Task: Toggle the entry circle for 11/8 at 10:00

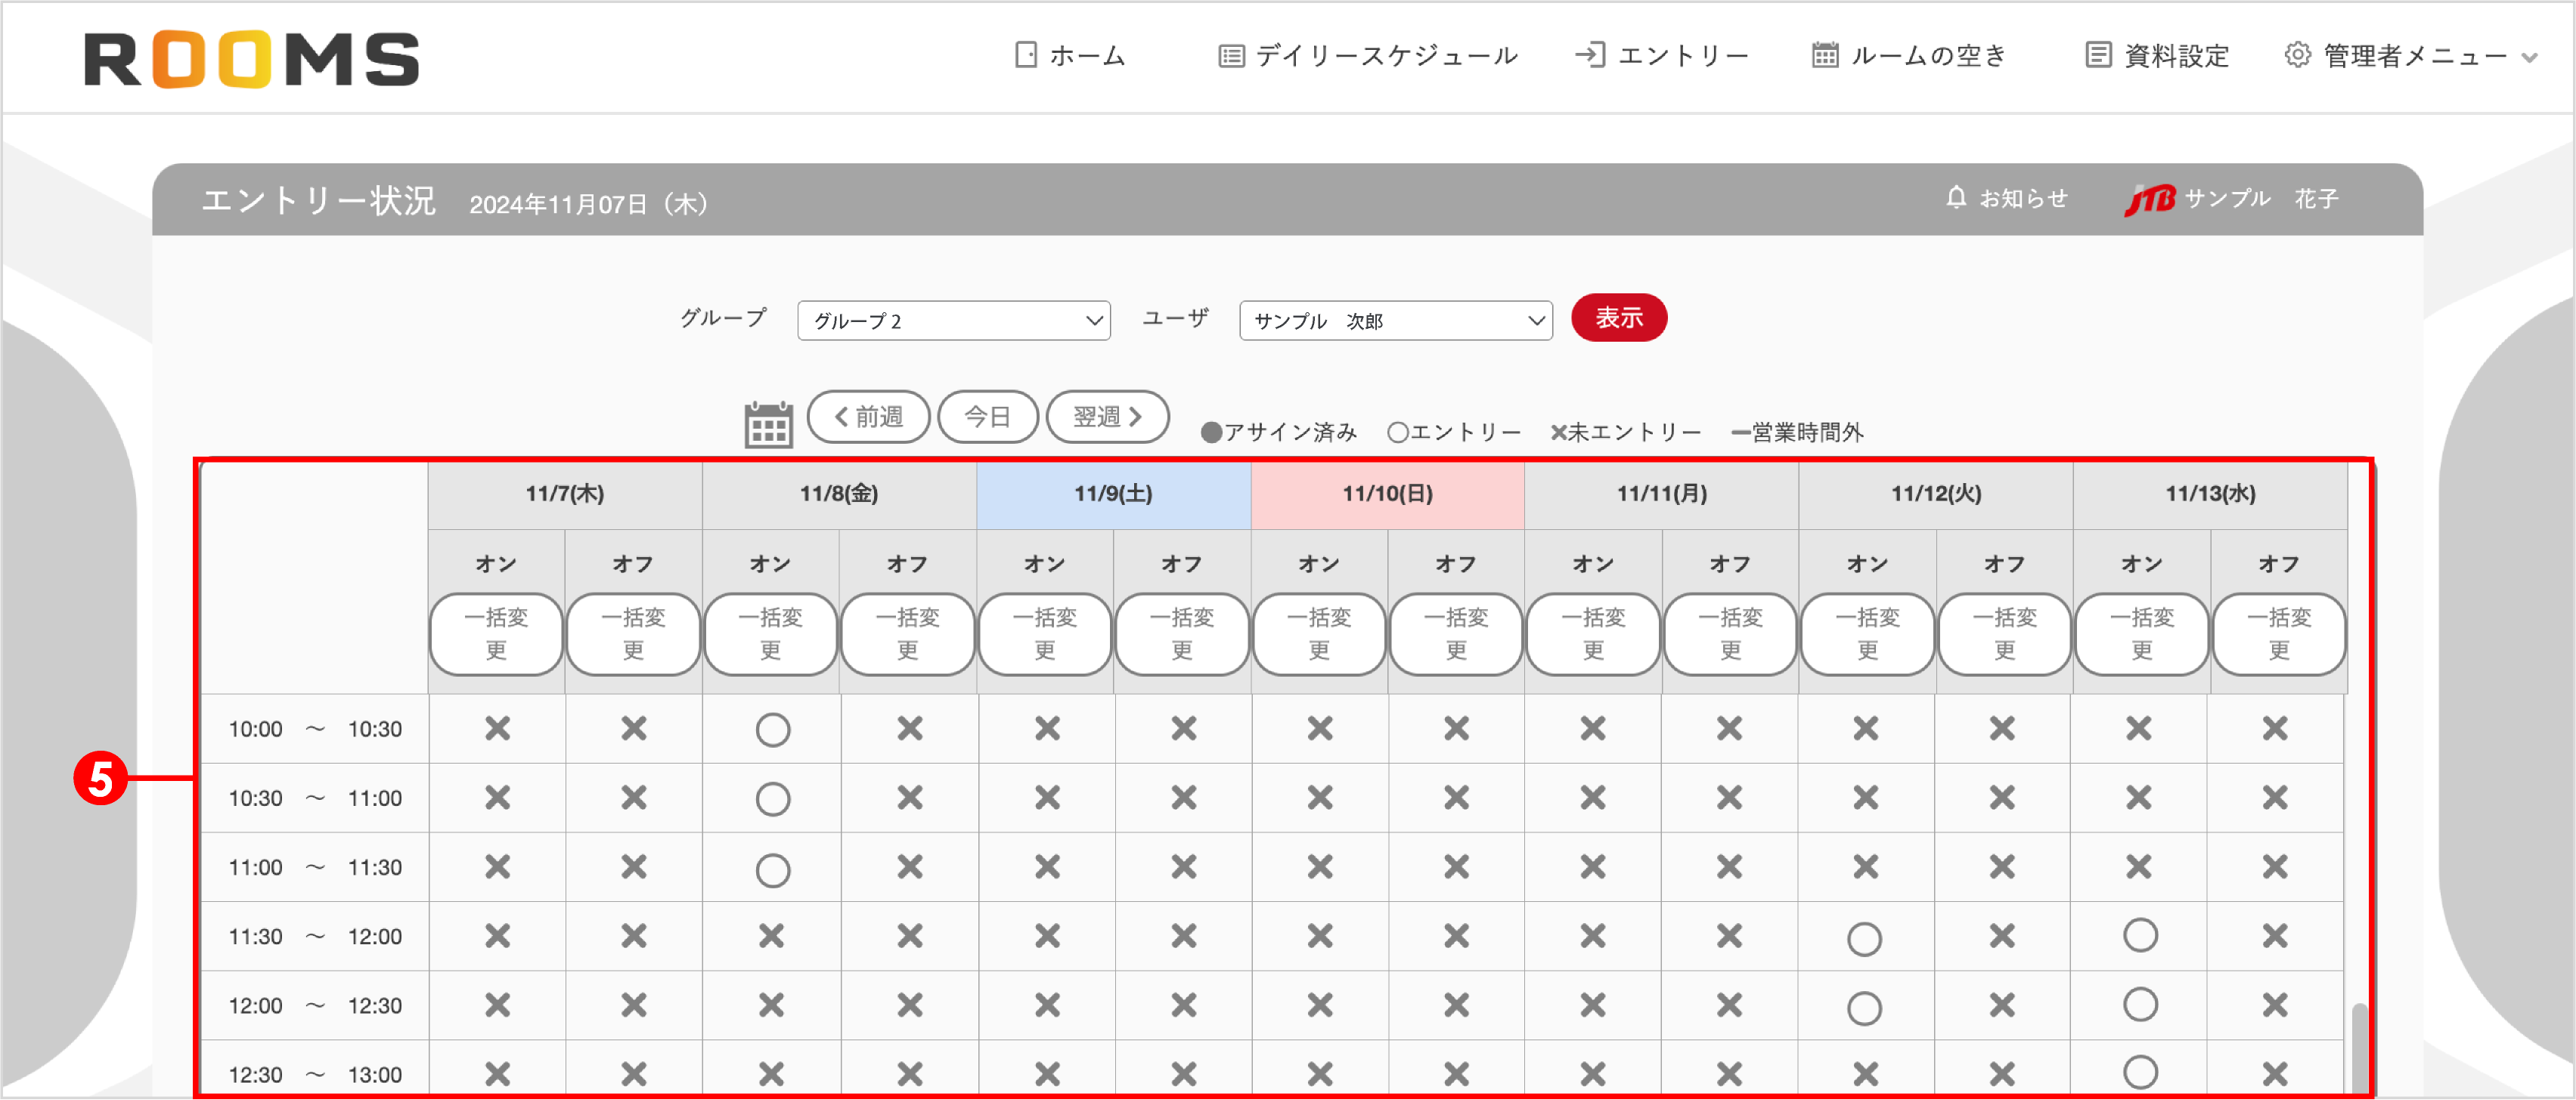Action: tap(771, 729)
